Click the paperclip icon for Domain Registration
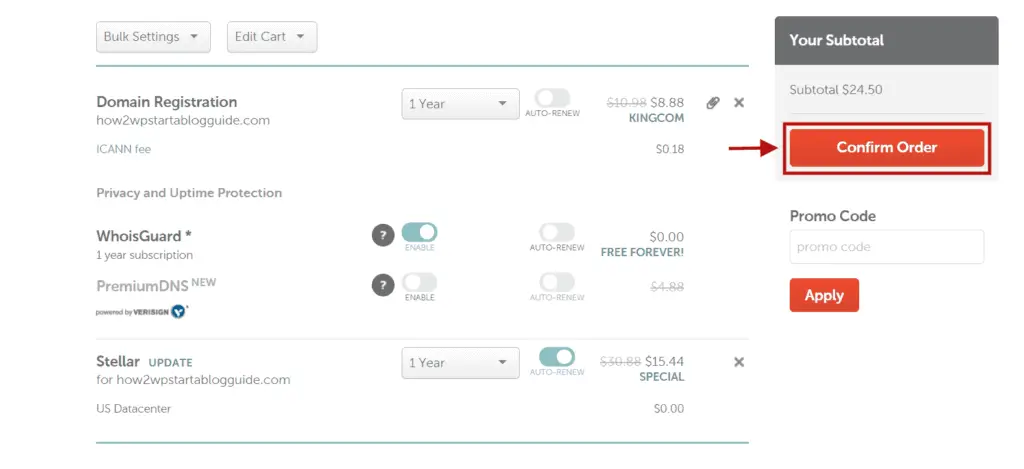Image resolution: width=1024 pixels, height=469 pixels. pos(713,103)
